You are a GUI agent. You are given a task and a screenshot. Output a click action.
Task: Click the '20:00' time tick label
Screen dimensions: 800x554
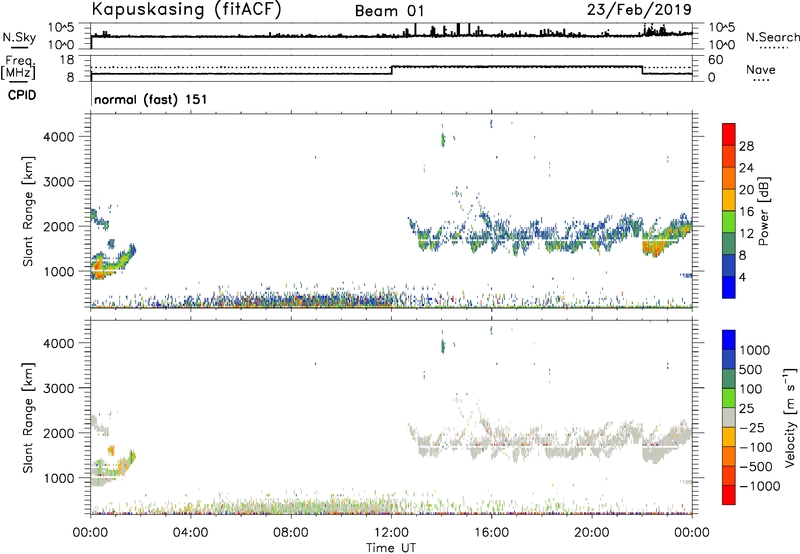pos(591,533)
